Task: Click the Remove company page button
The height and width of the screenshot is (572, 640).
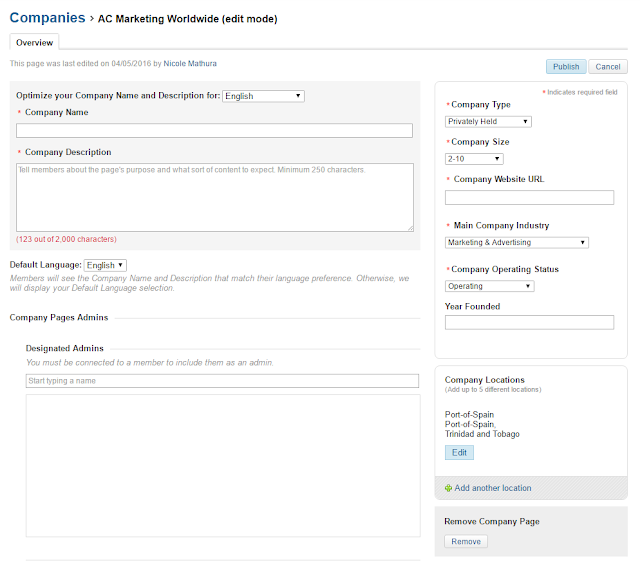Action: (x=466, y=541)
